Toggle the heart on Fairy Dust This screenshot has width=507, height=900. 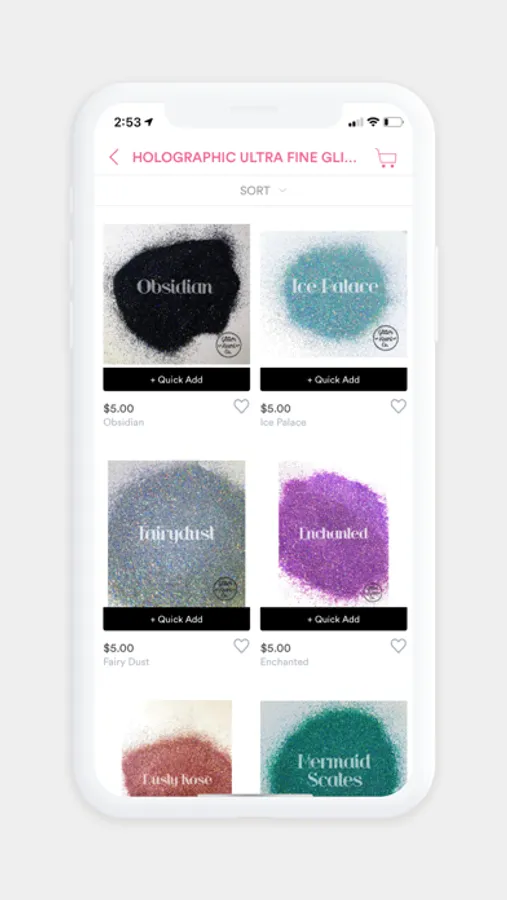241,646
